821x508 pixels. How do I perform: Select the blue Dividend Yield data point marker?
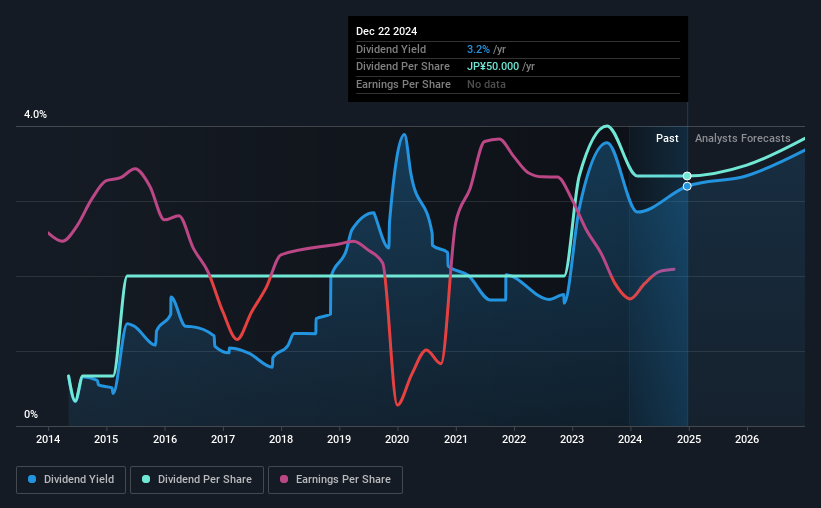click(687, 186)
